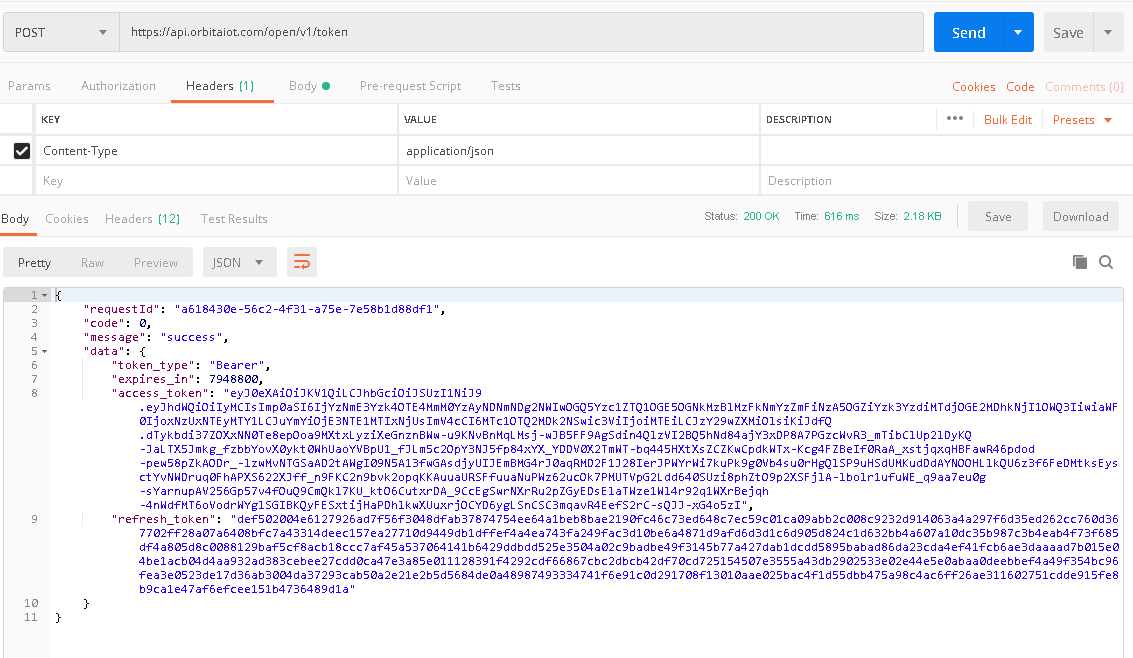Viewport: 1133px width, 658px height.
Task: Uncheck the Content-Type header checkbox
Action: coord(21,151)
